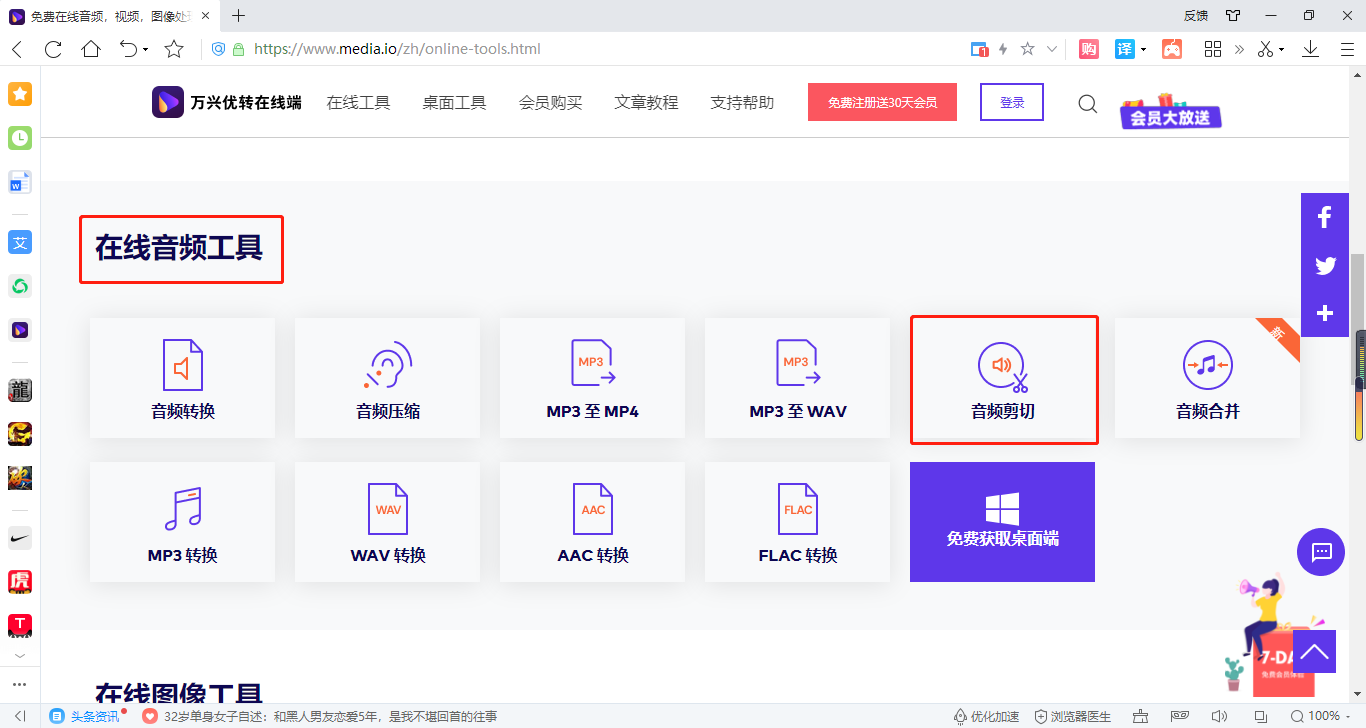Click the back-to-top arrow
This screenshot has width=1366, height=728.
point(1314,651)
